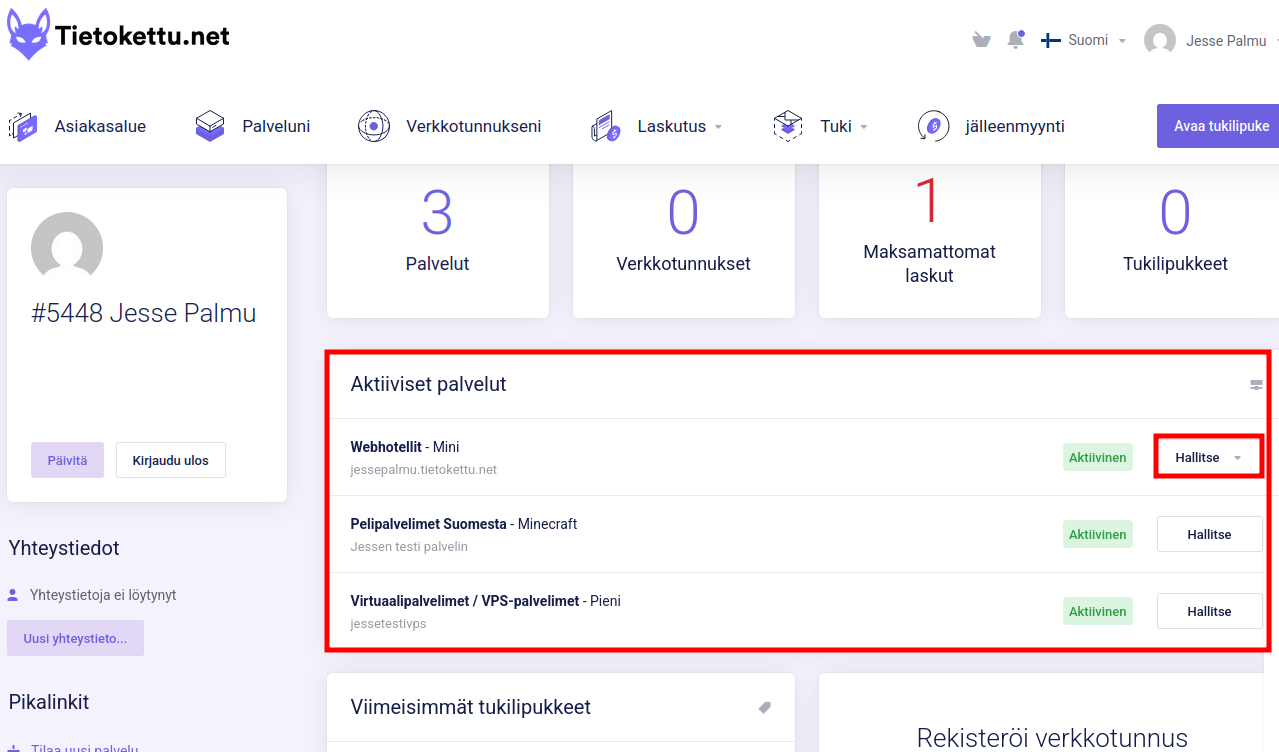Open the Verkkotunnukset count card
This screenshot has height=752, width=1279.
pos(684,240)
